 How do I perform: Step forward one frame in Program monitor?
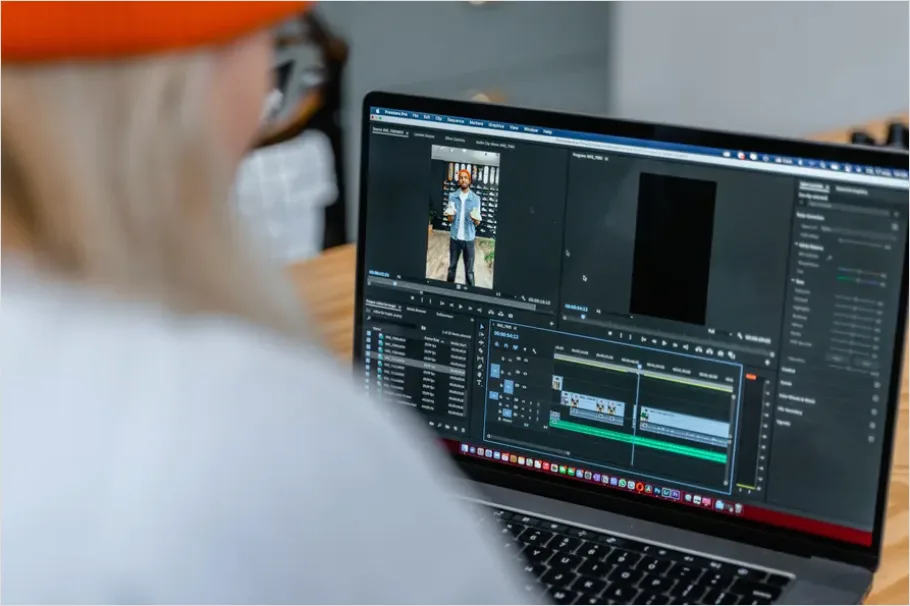coord(674,345)
